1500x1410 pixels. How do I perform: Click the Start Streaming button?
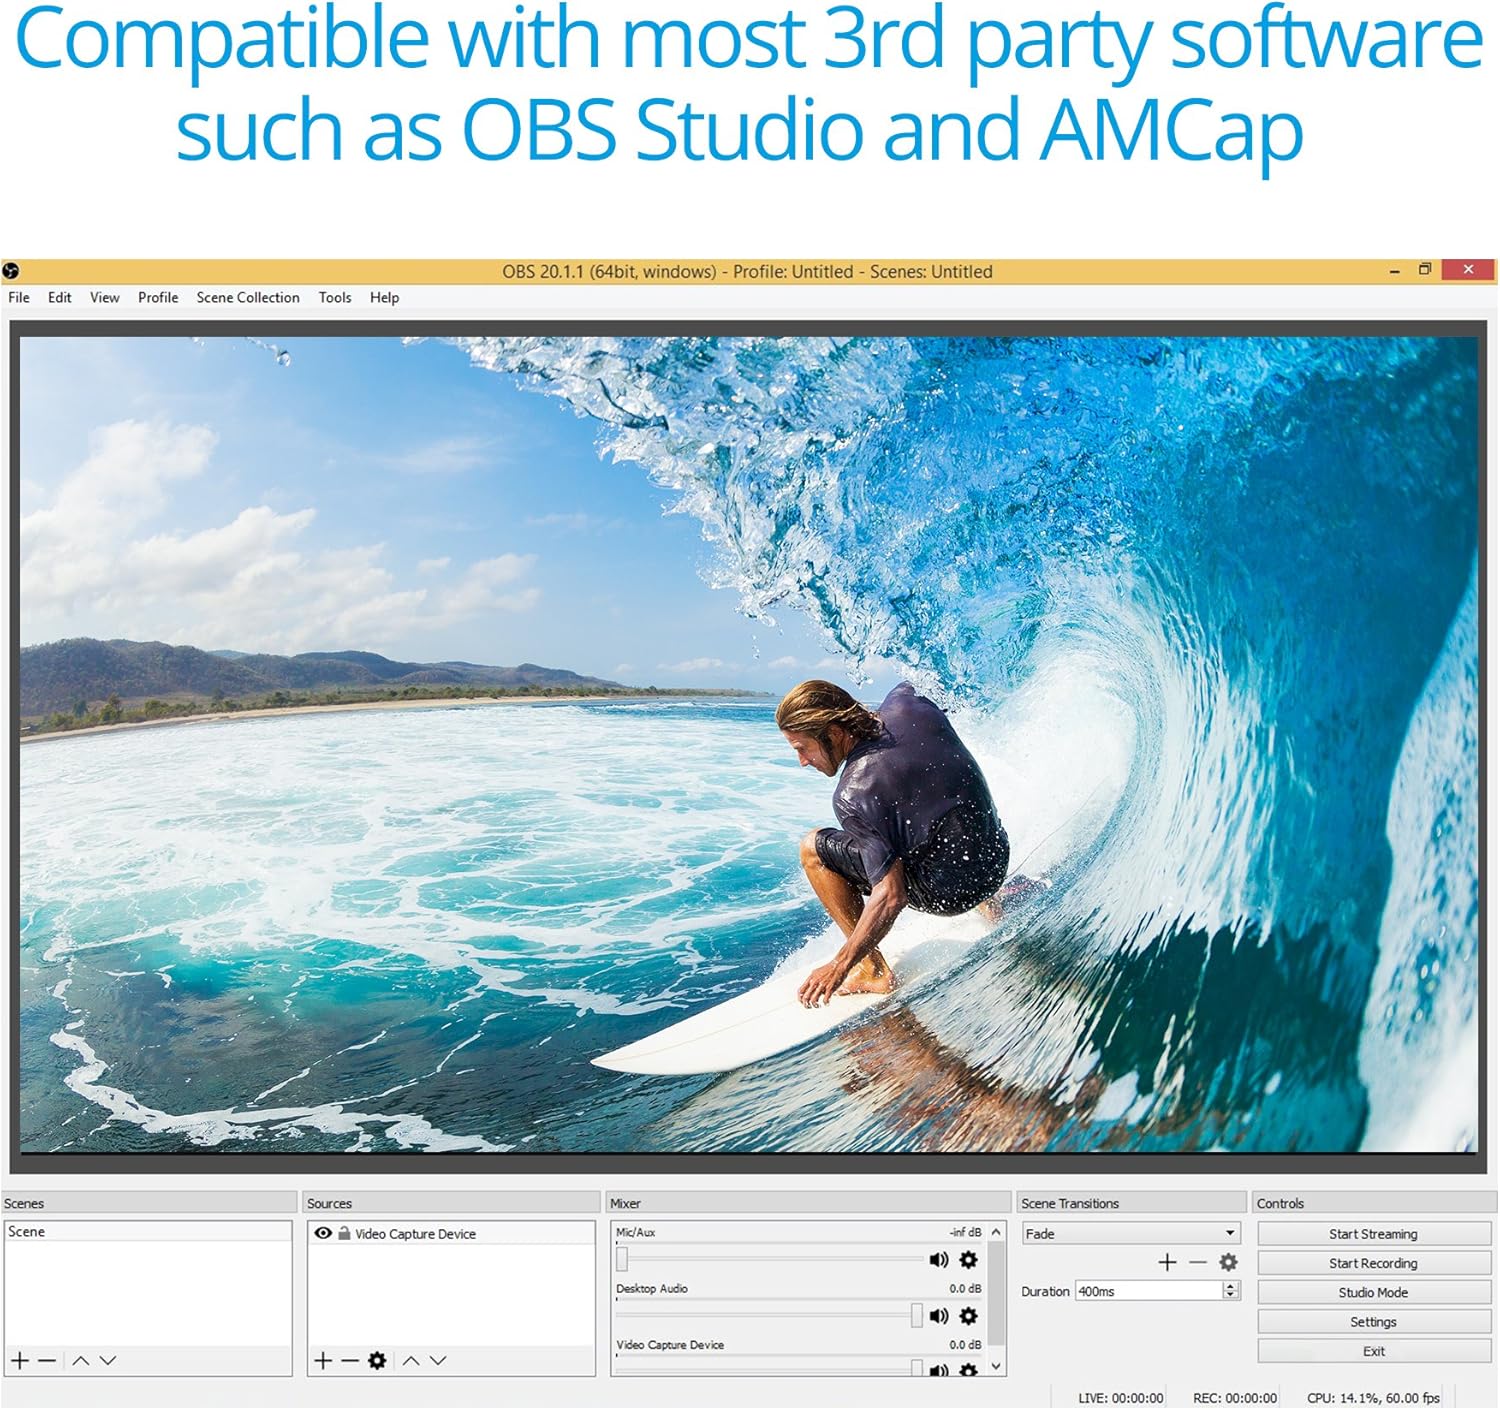click(x=1374, y=1234)
